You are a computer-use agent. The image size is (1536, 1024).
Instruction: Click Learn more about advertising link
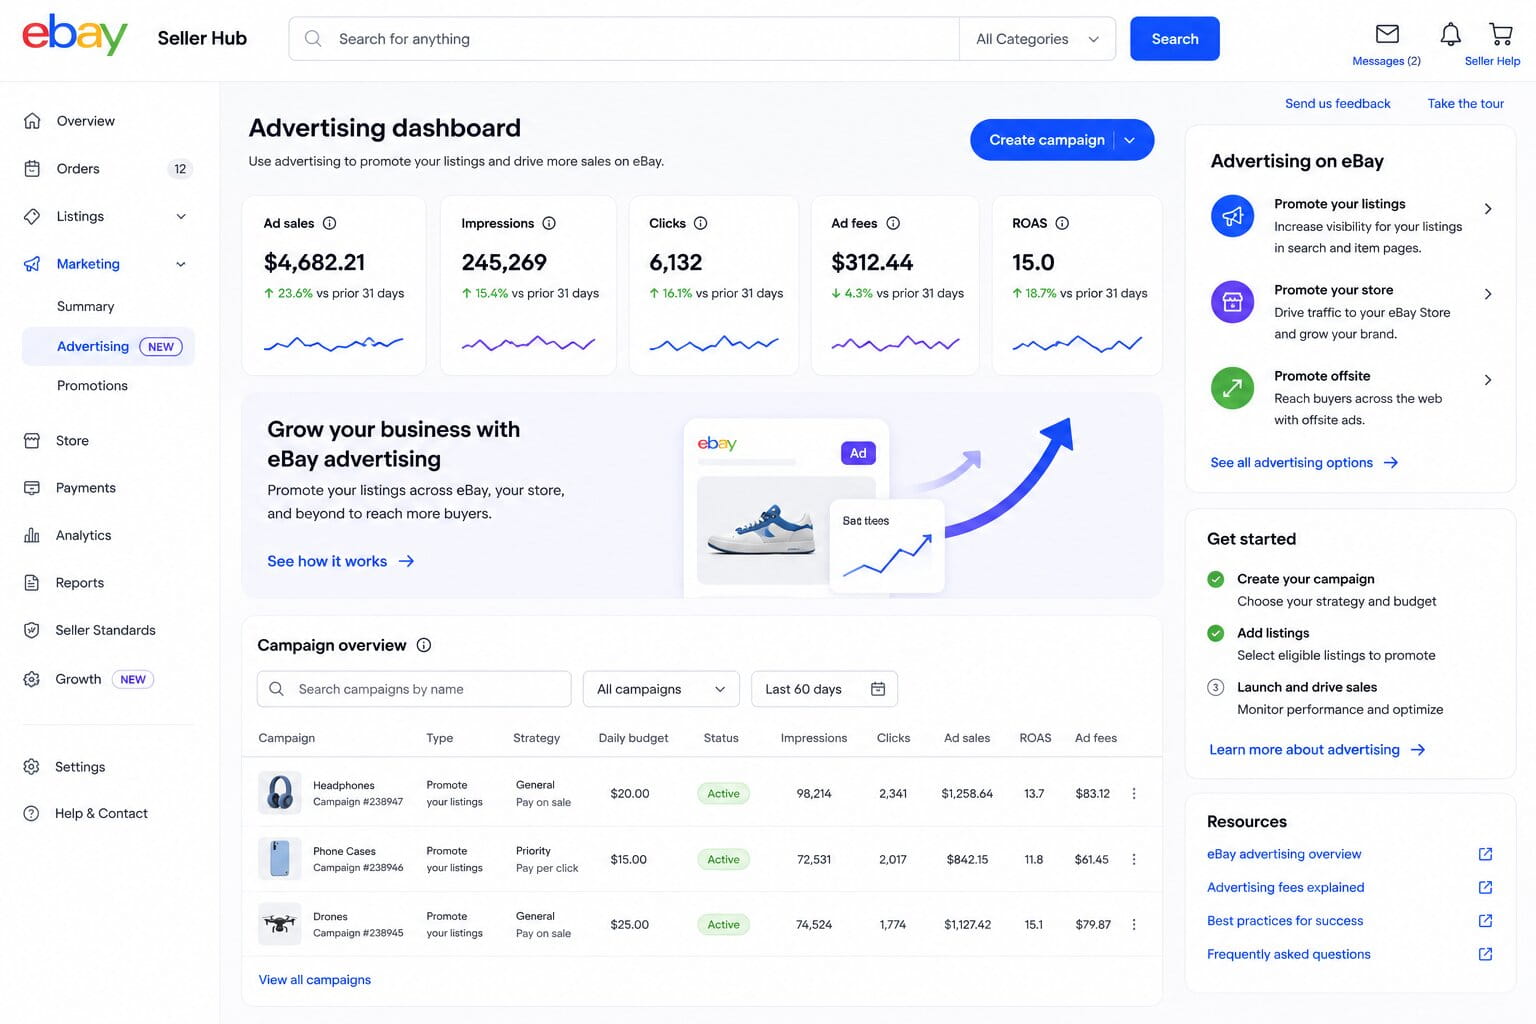tap(1317, 749)
